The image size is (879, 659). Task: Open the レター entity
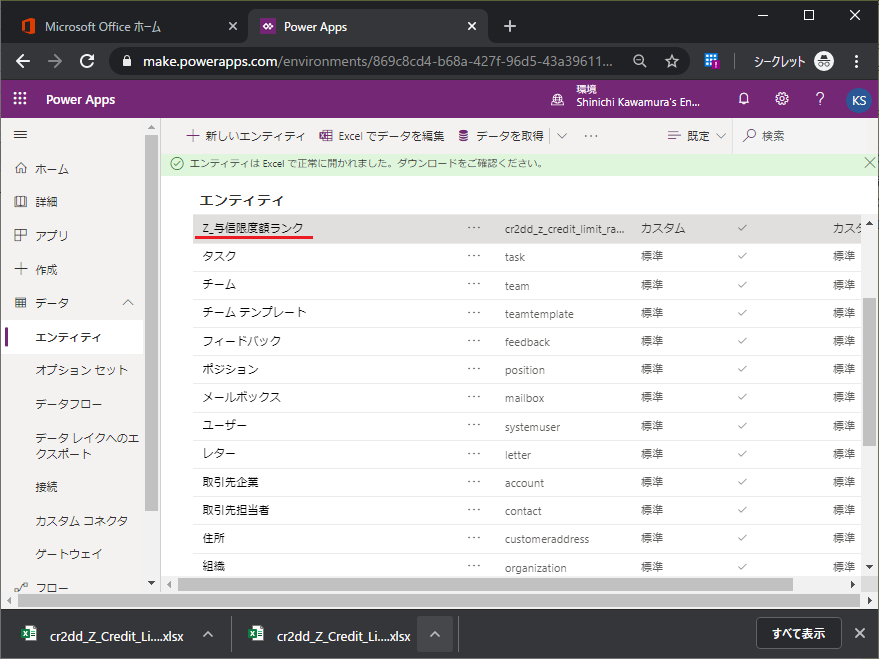pos(219,453)
